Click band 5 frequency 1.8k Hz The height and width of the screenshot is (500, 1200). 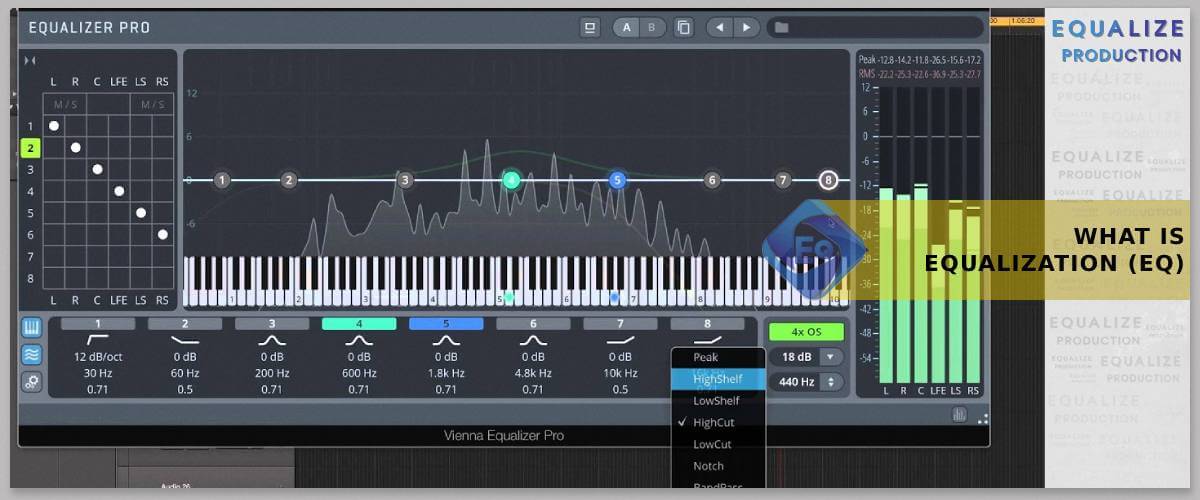pyautogui.click(x=446, y=373)
